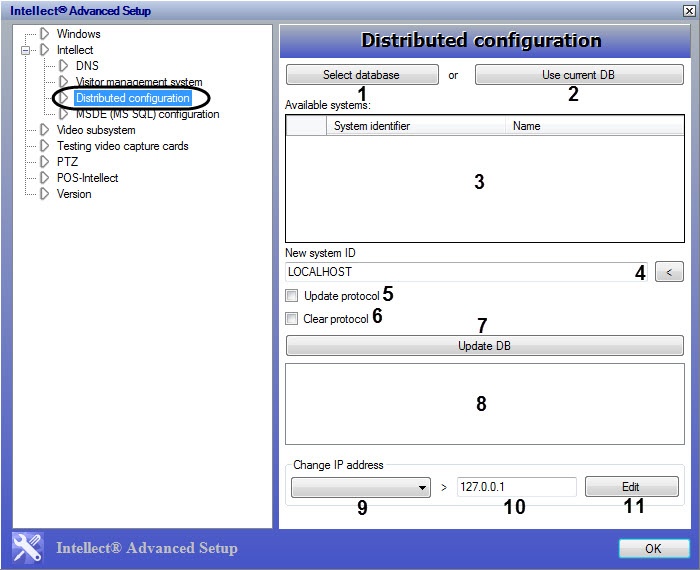Click the Select database button
The height and width of the screenshot is (570, 700).
(362, 75)
